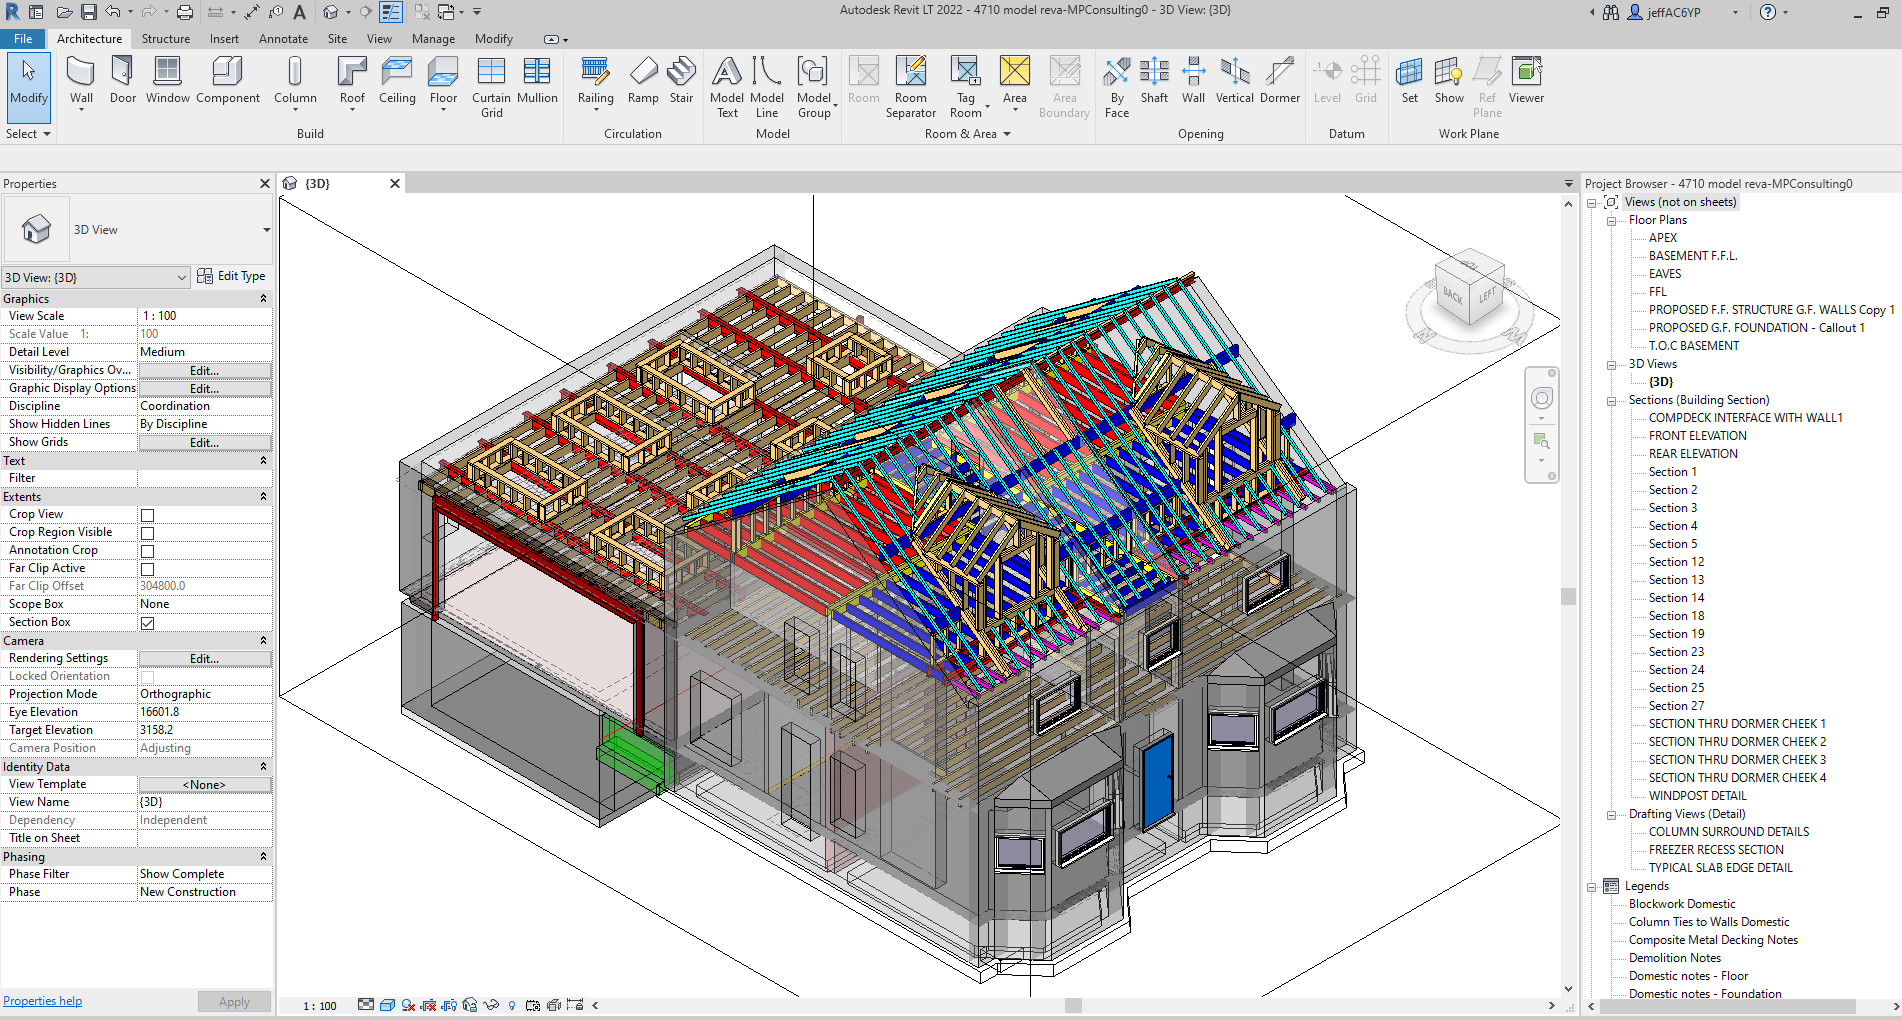Open the Properties help link
1902x1020 pixels.
pos(42,1001)
